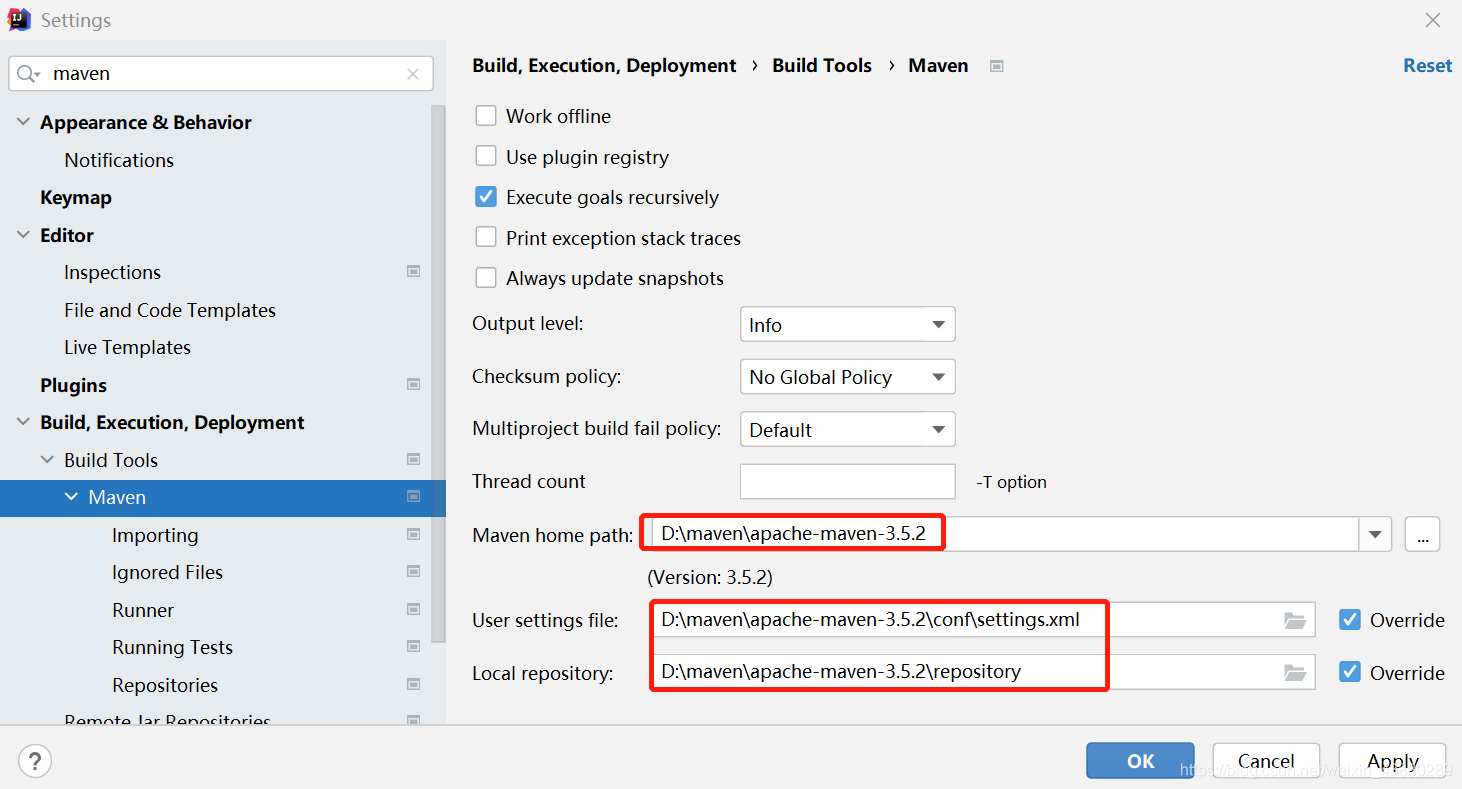Open the Maven home path dropdown arrow
The width and height of the screenshot is (1462, 789).
coord(1375,534)
